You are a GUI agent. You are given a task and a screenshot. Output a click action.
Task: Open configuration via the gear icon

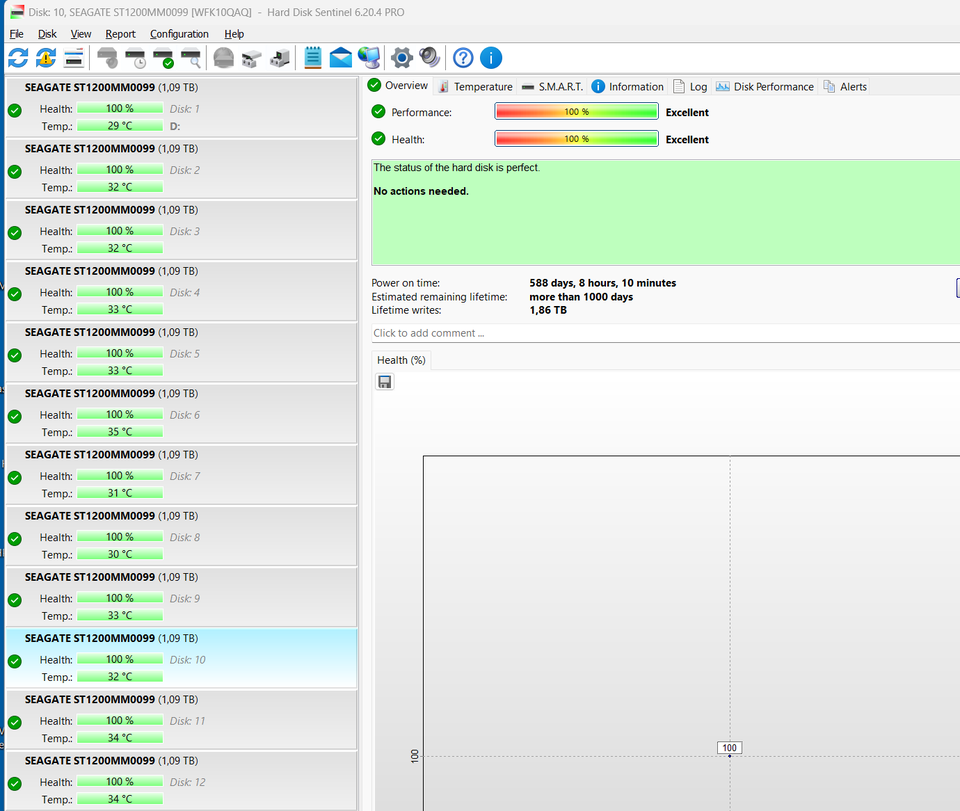click(x=402, y=58)
